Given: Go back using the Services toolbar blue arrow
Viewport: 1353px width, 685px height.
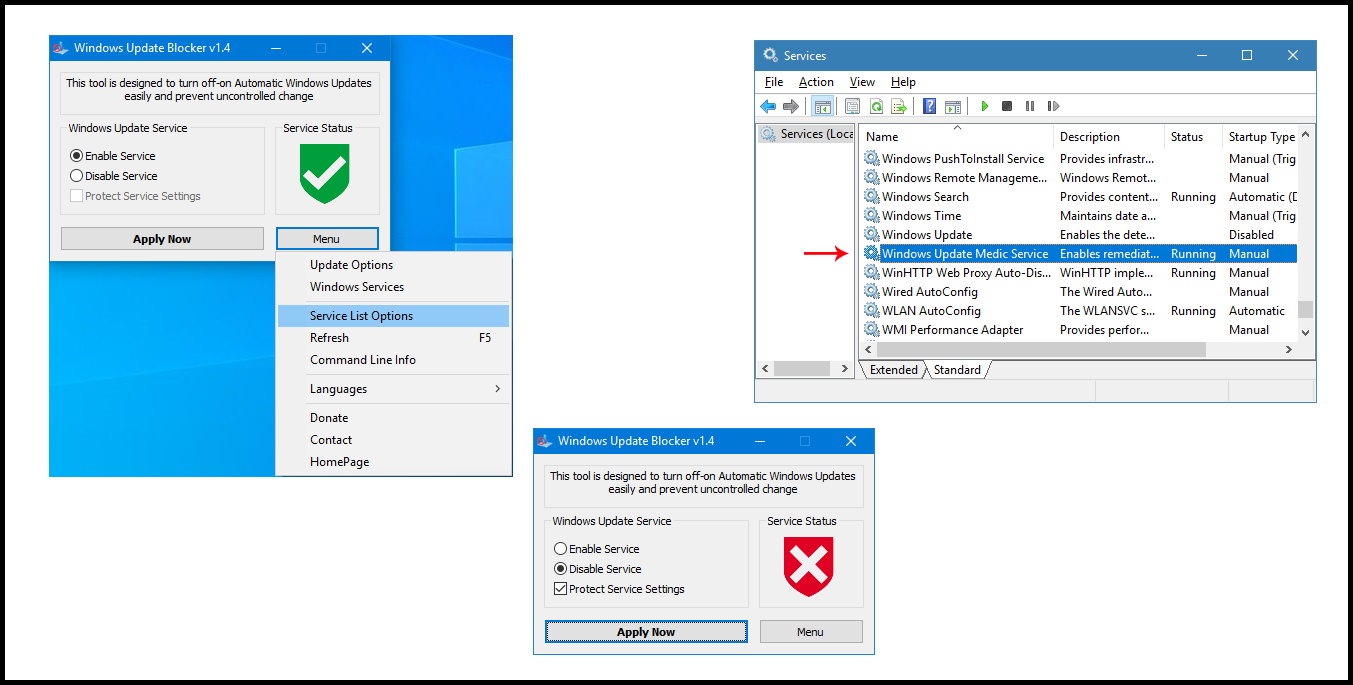Looking at the screenshot, I should pyautogui.click(x=768, y=106).
